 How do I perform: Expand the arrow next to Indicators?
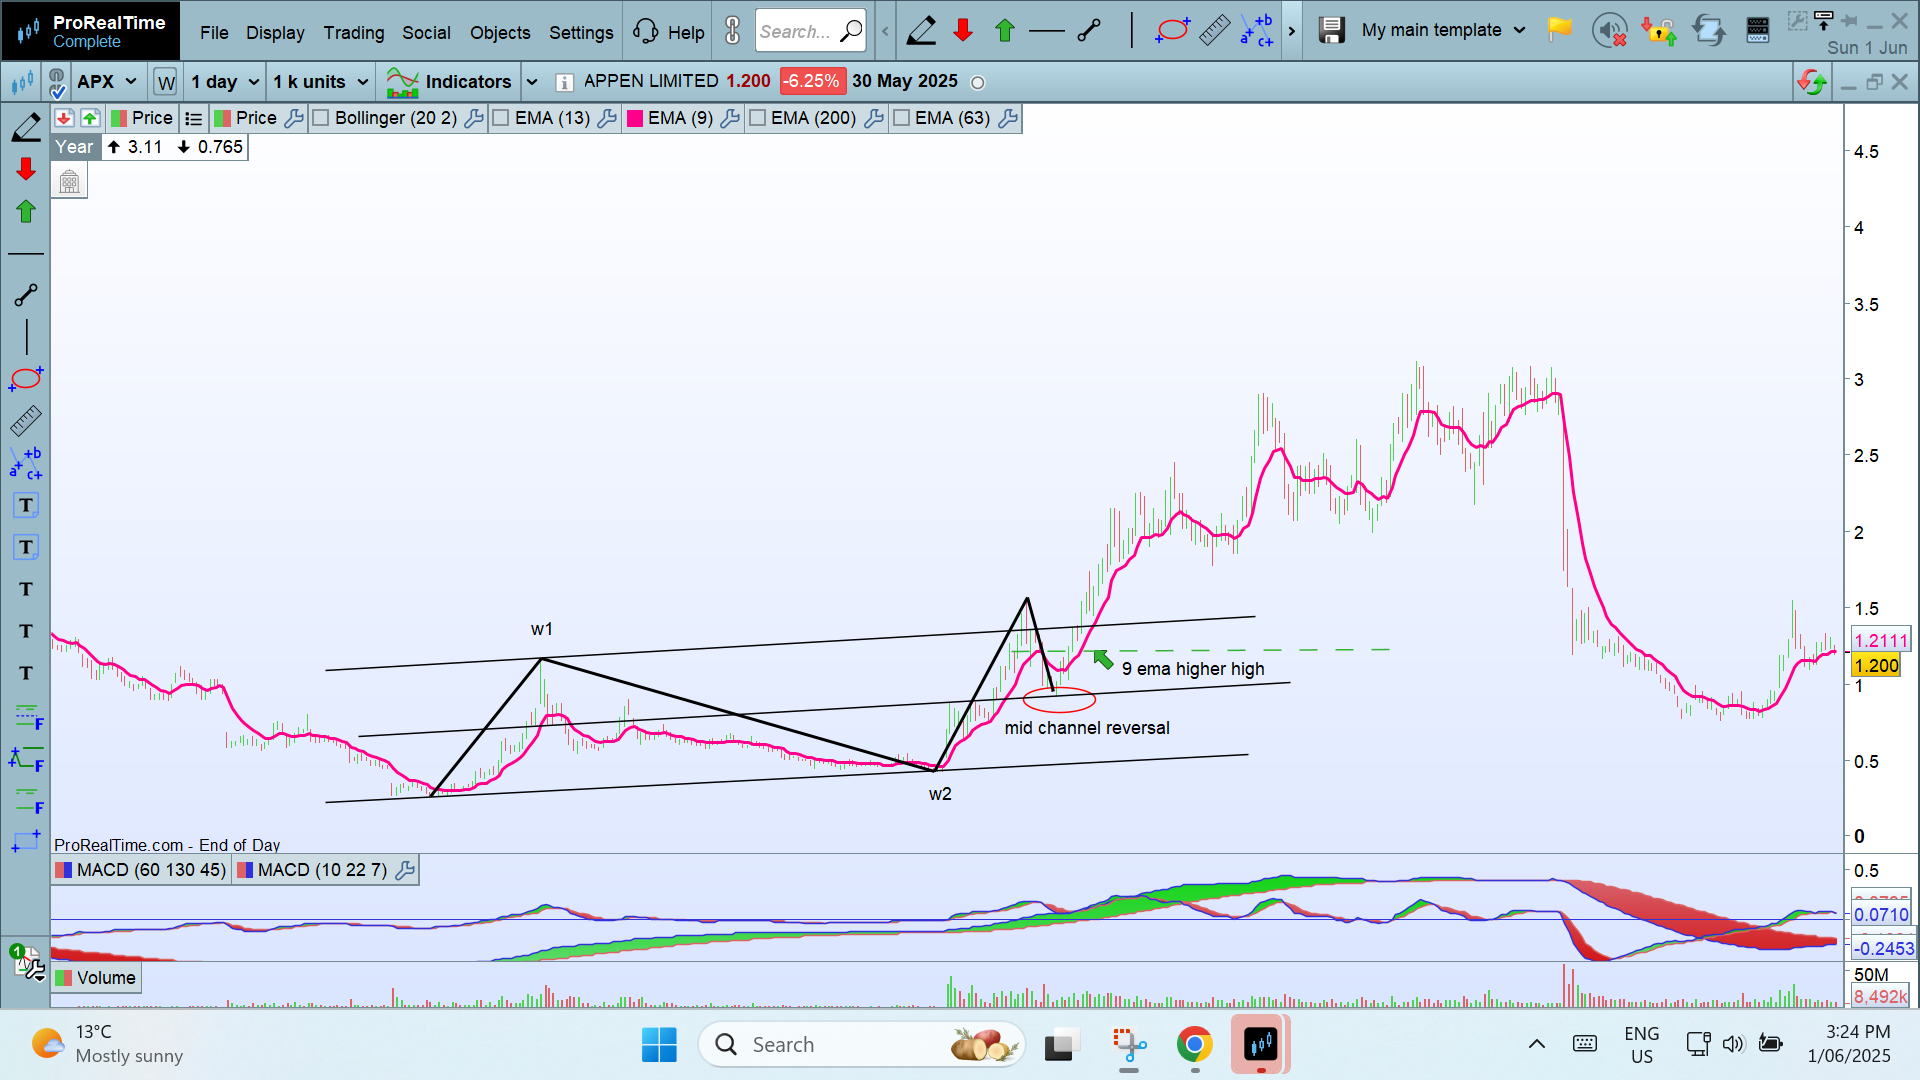click(x=532, y=82)
